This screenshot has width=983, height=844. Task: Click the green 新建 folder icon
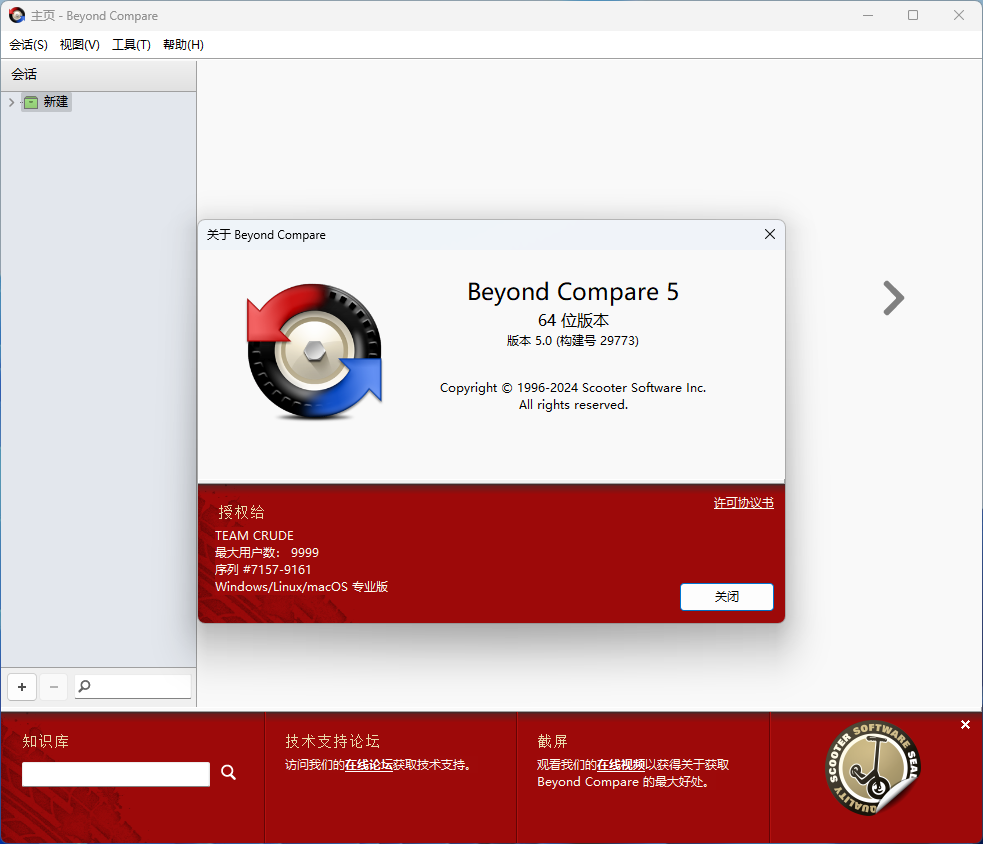(31, 102)
